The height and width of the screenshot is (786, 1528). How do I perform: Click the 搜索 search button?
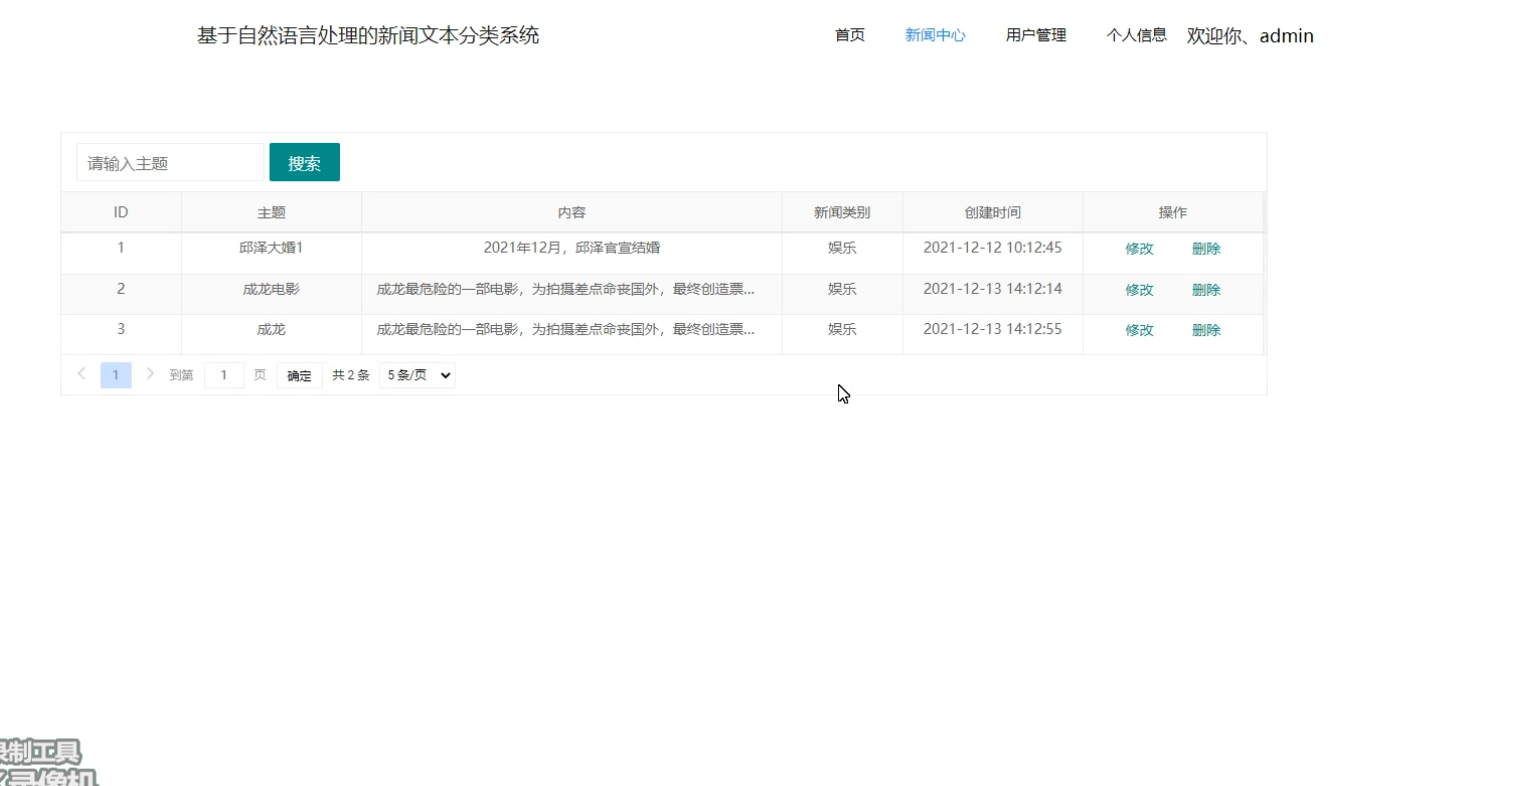[304, 161]
